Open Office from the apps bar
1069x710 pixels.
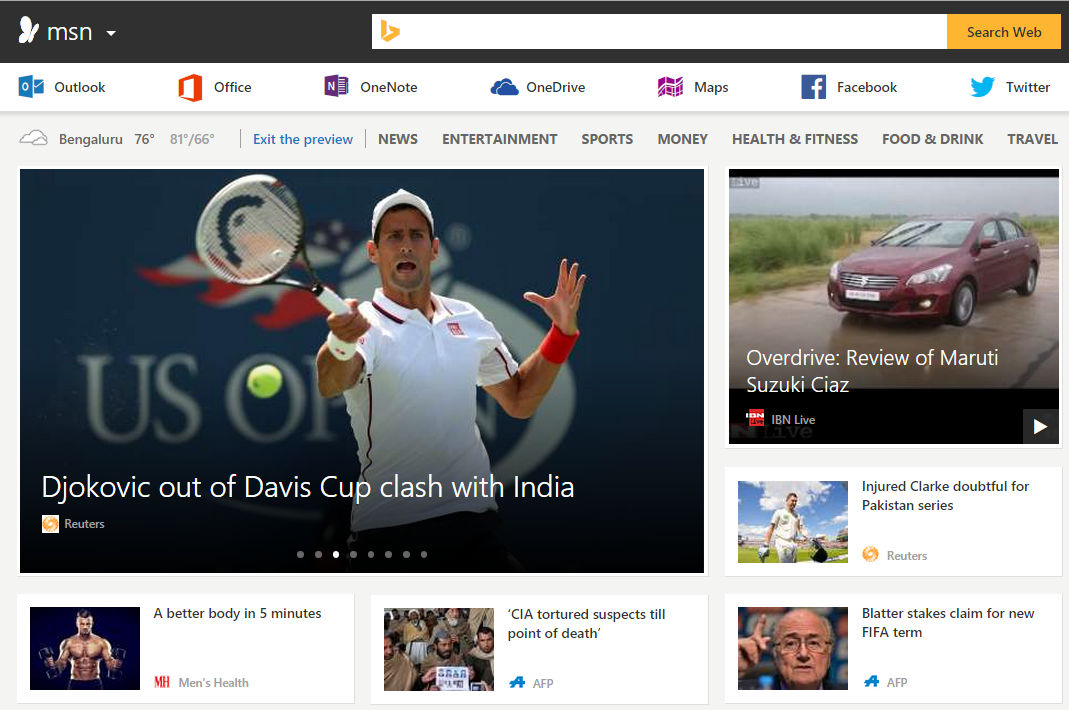(x=214, y=87)
